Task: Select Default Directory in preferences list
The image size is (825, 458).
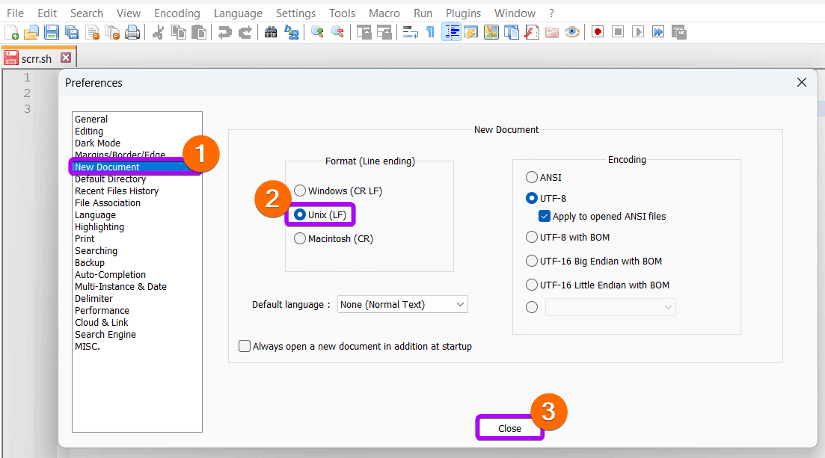Action: click(x=110, y=179)
